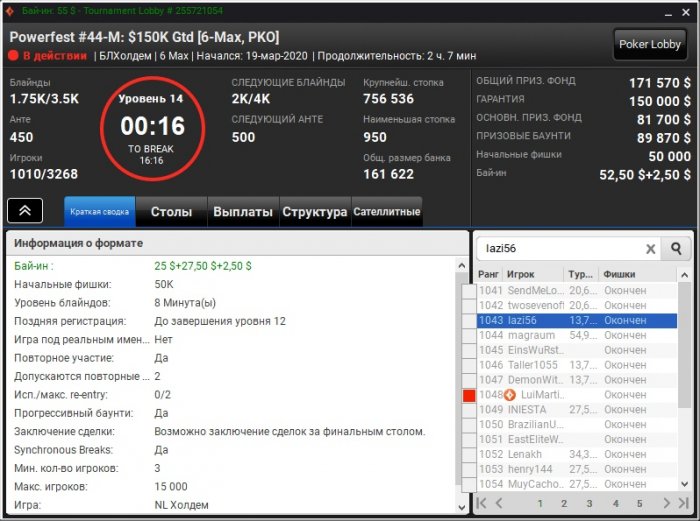
Task: Click the players count 1010/3268
Action: (x=44, y=174)
